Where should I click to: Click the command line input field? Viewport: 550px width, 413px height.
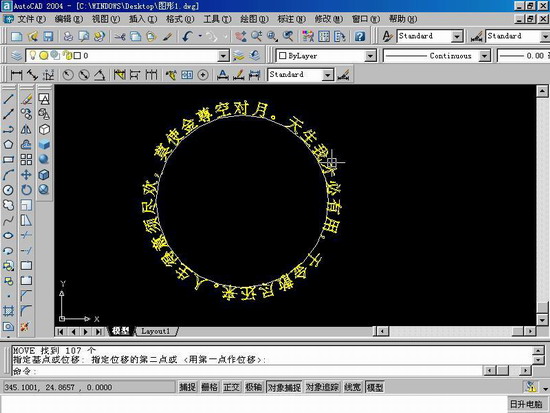click(247, 371)
